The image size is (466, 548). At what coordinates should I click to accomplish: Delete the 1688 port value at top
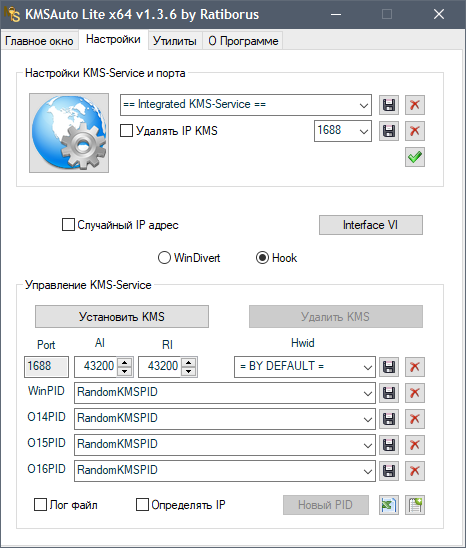pyautogui.click(x=415, y=131)
